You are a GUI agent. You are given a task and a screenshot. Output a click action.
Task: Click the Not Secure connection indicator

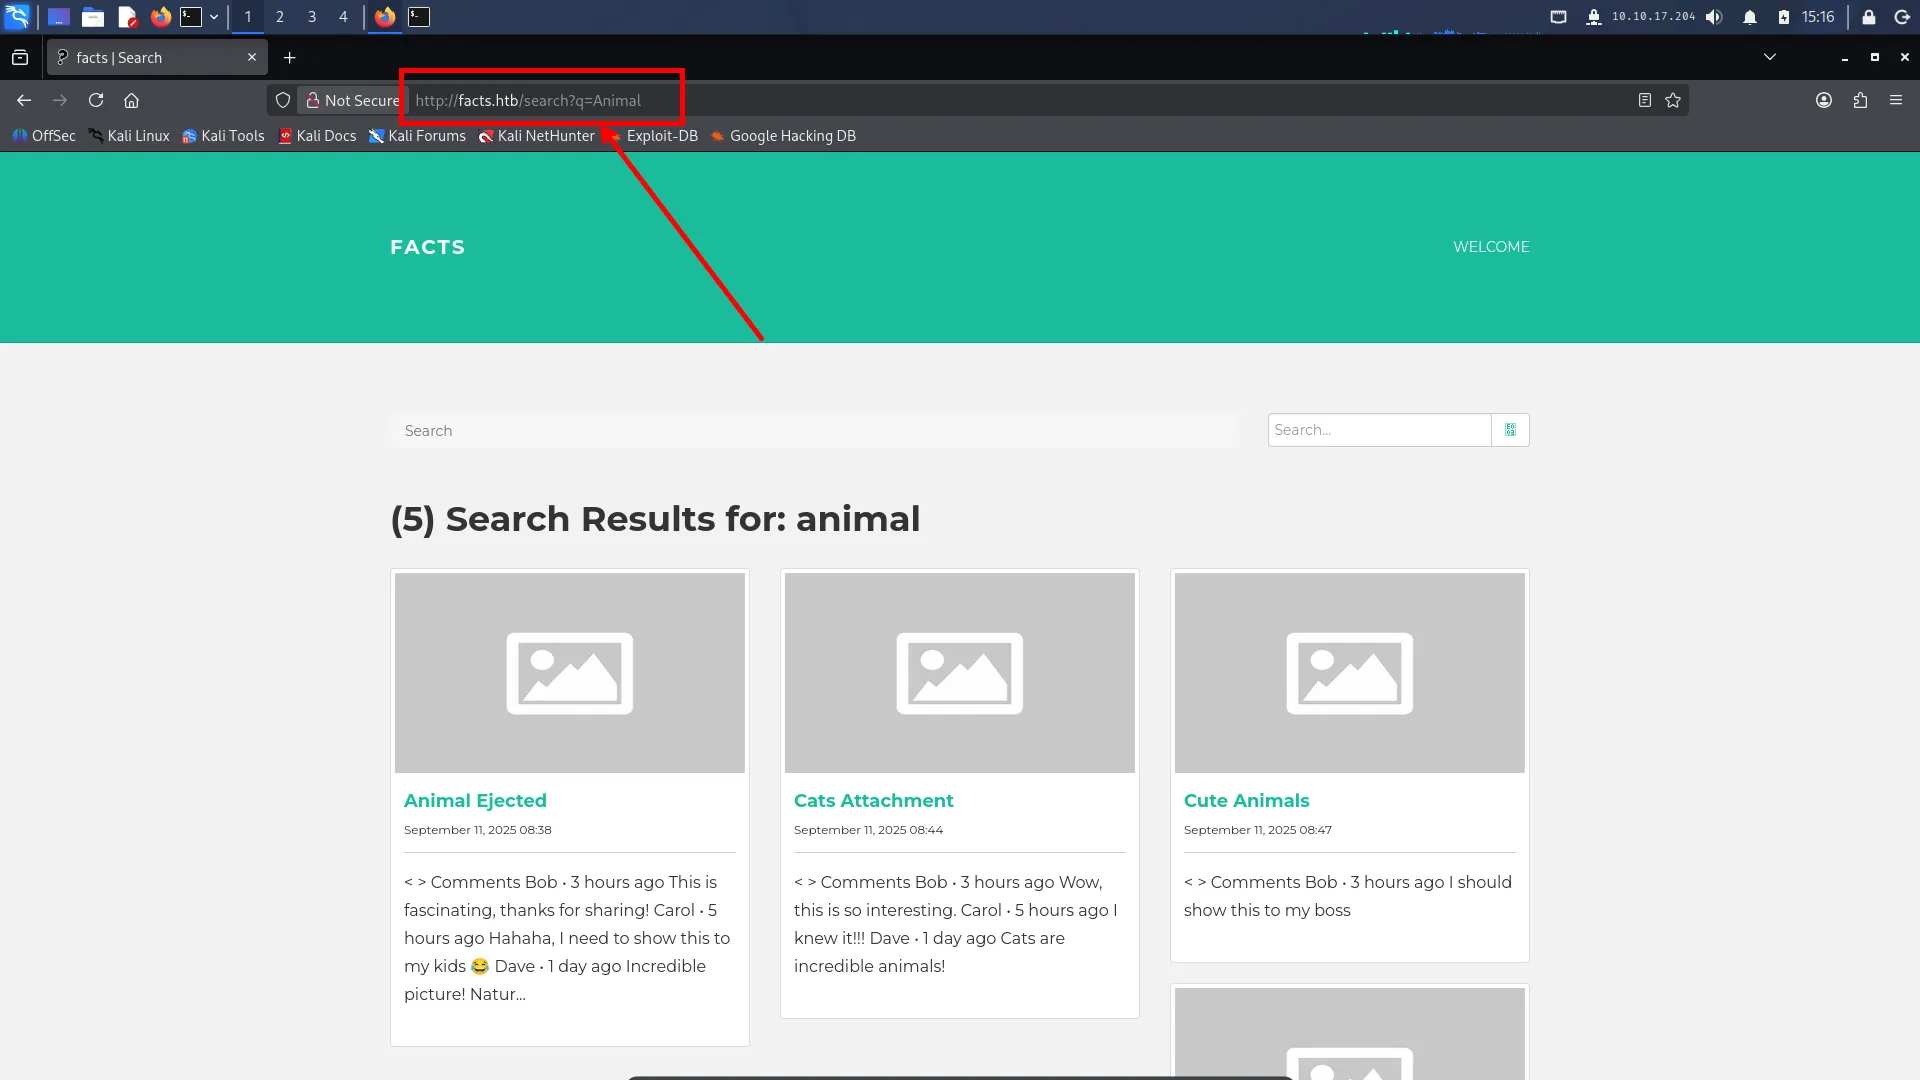352,100
